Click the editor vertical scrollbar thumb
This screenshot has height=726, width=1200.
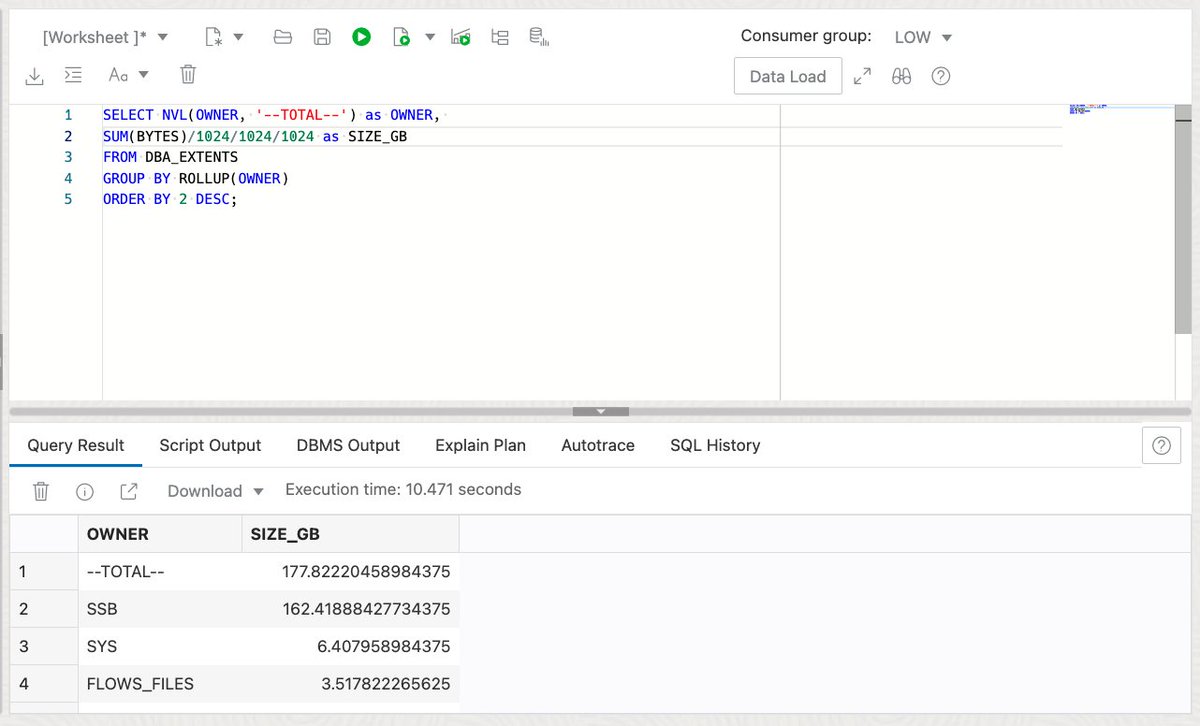1183,219
